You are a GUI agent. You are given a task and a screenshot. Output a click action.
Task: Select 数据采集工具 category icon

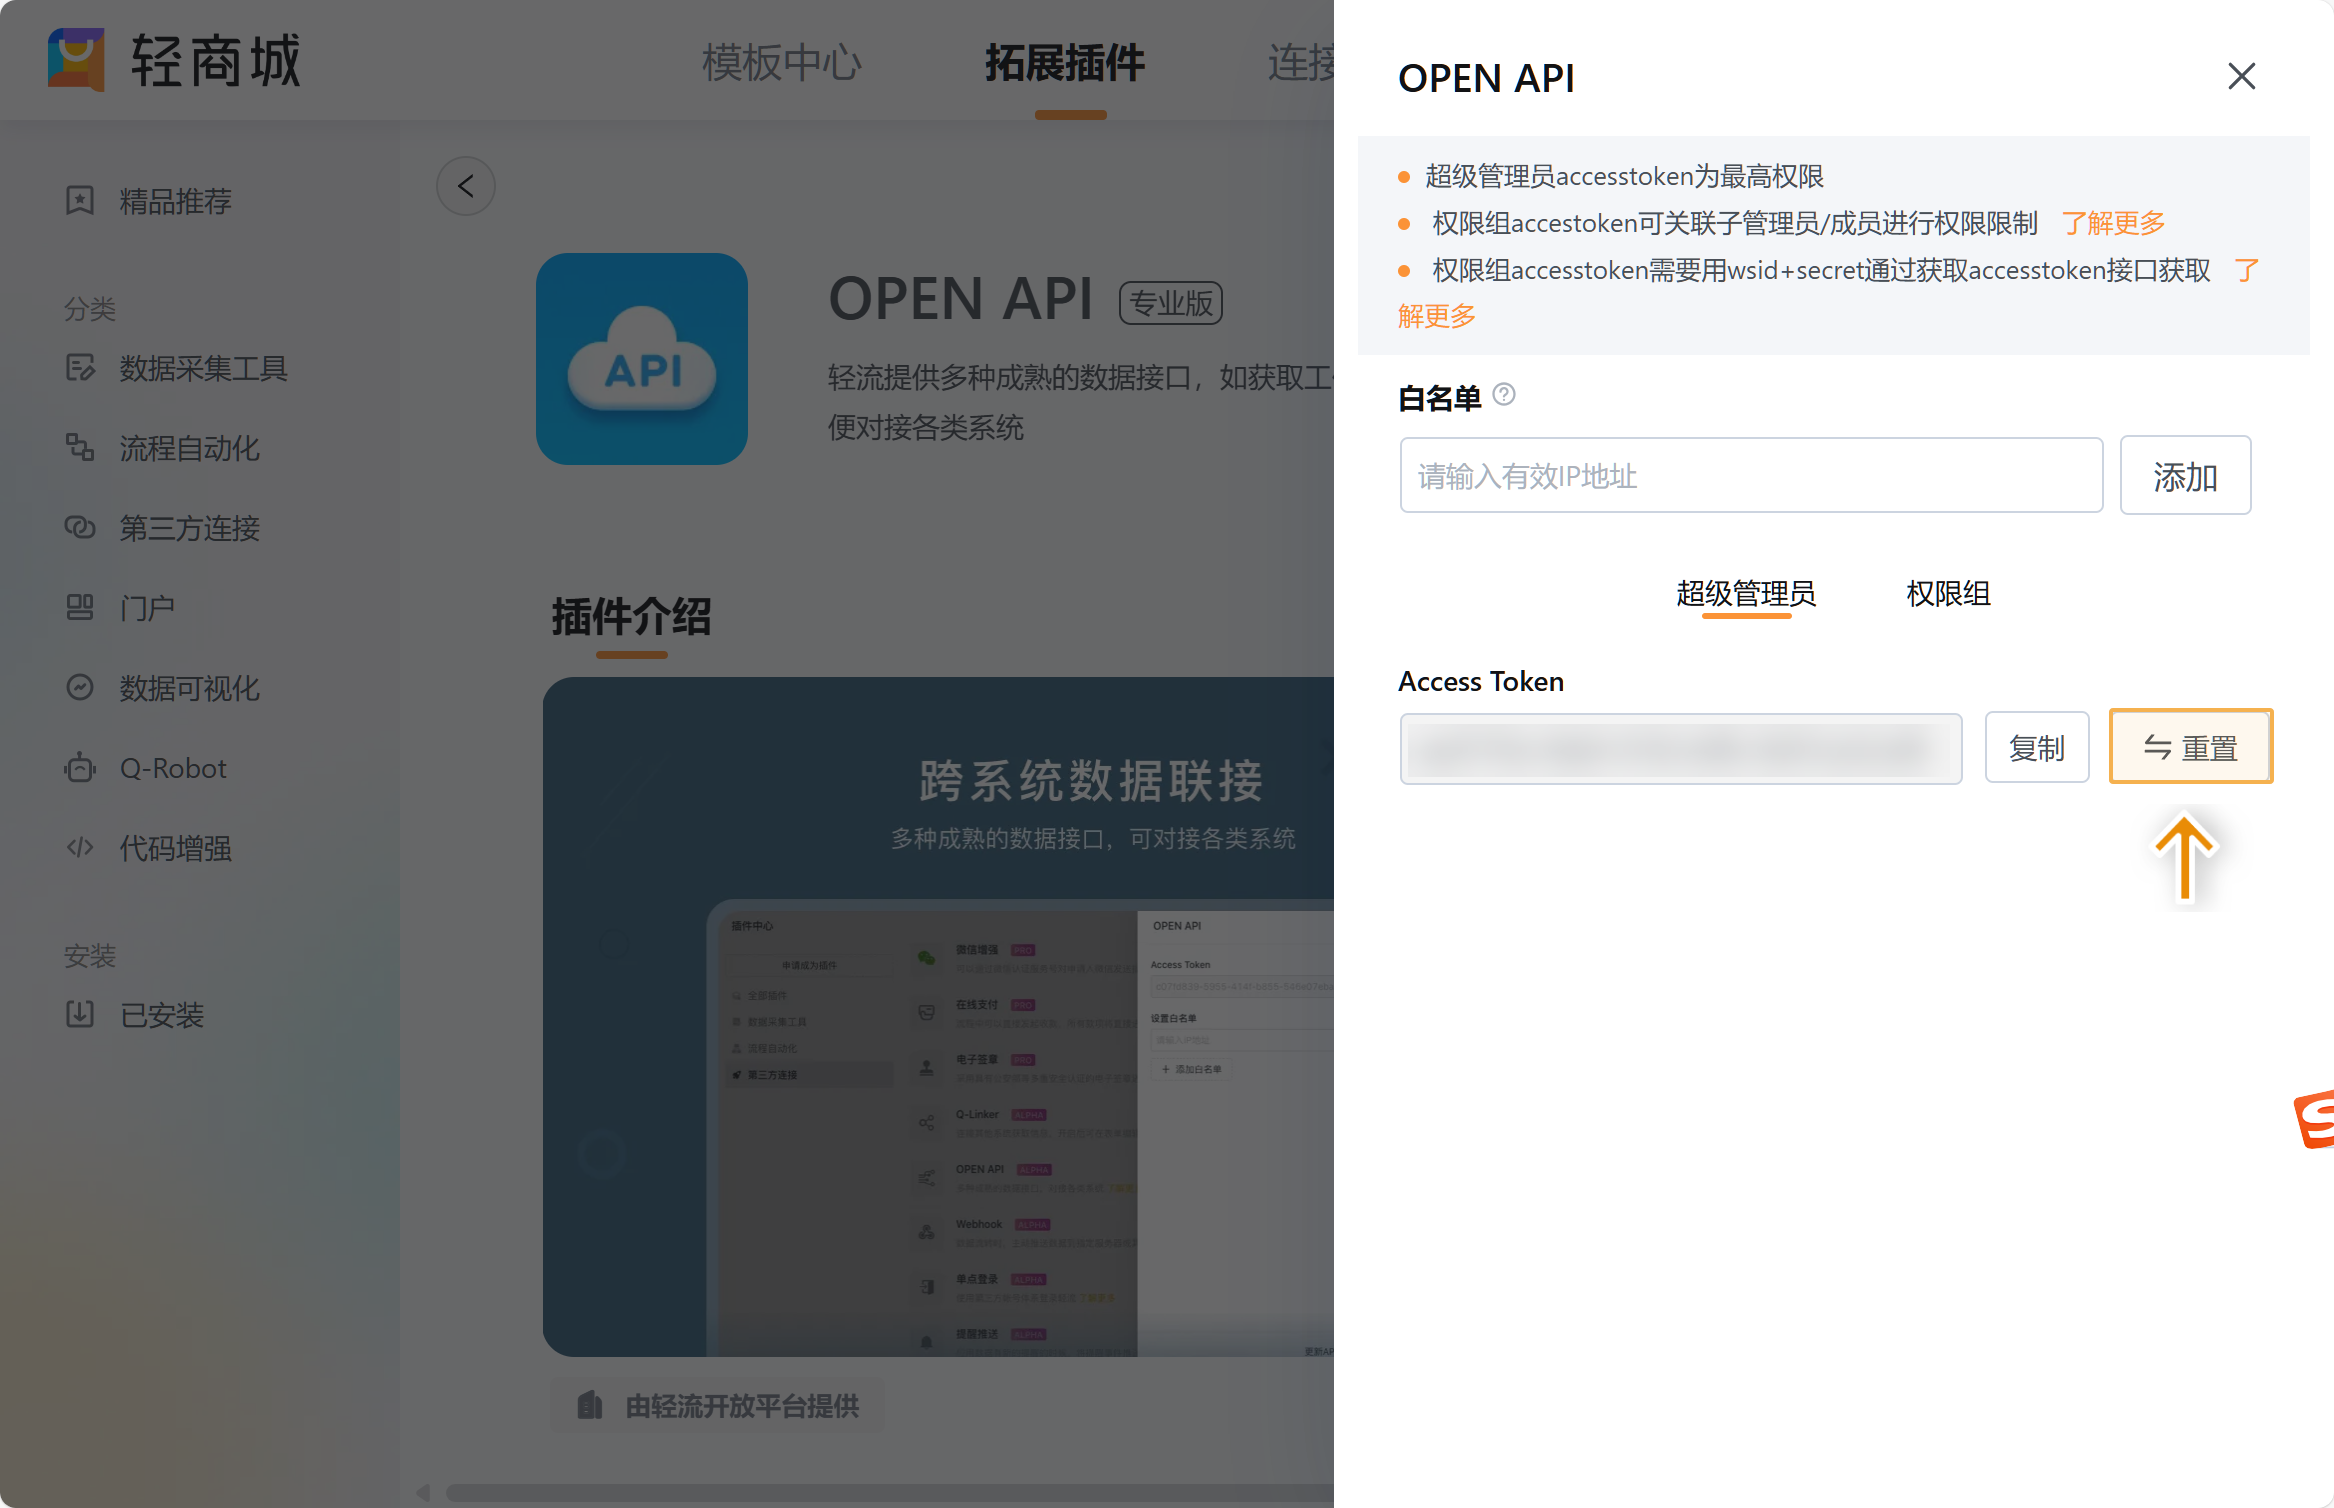tap(80, 368)
